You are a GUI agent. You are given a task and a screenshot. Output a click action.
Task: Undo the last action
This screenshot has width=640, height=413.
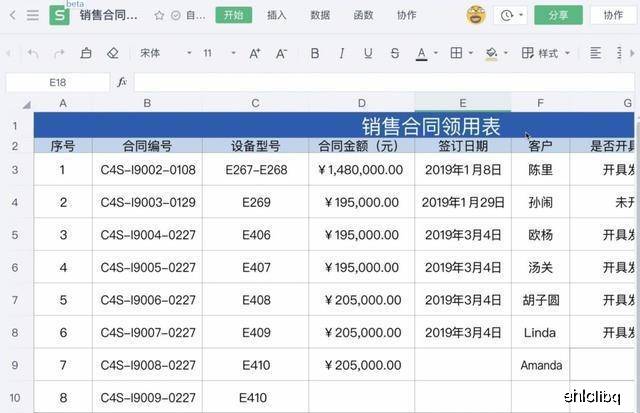click(33, 53)
